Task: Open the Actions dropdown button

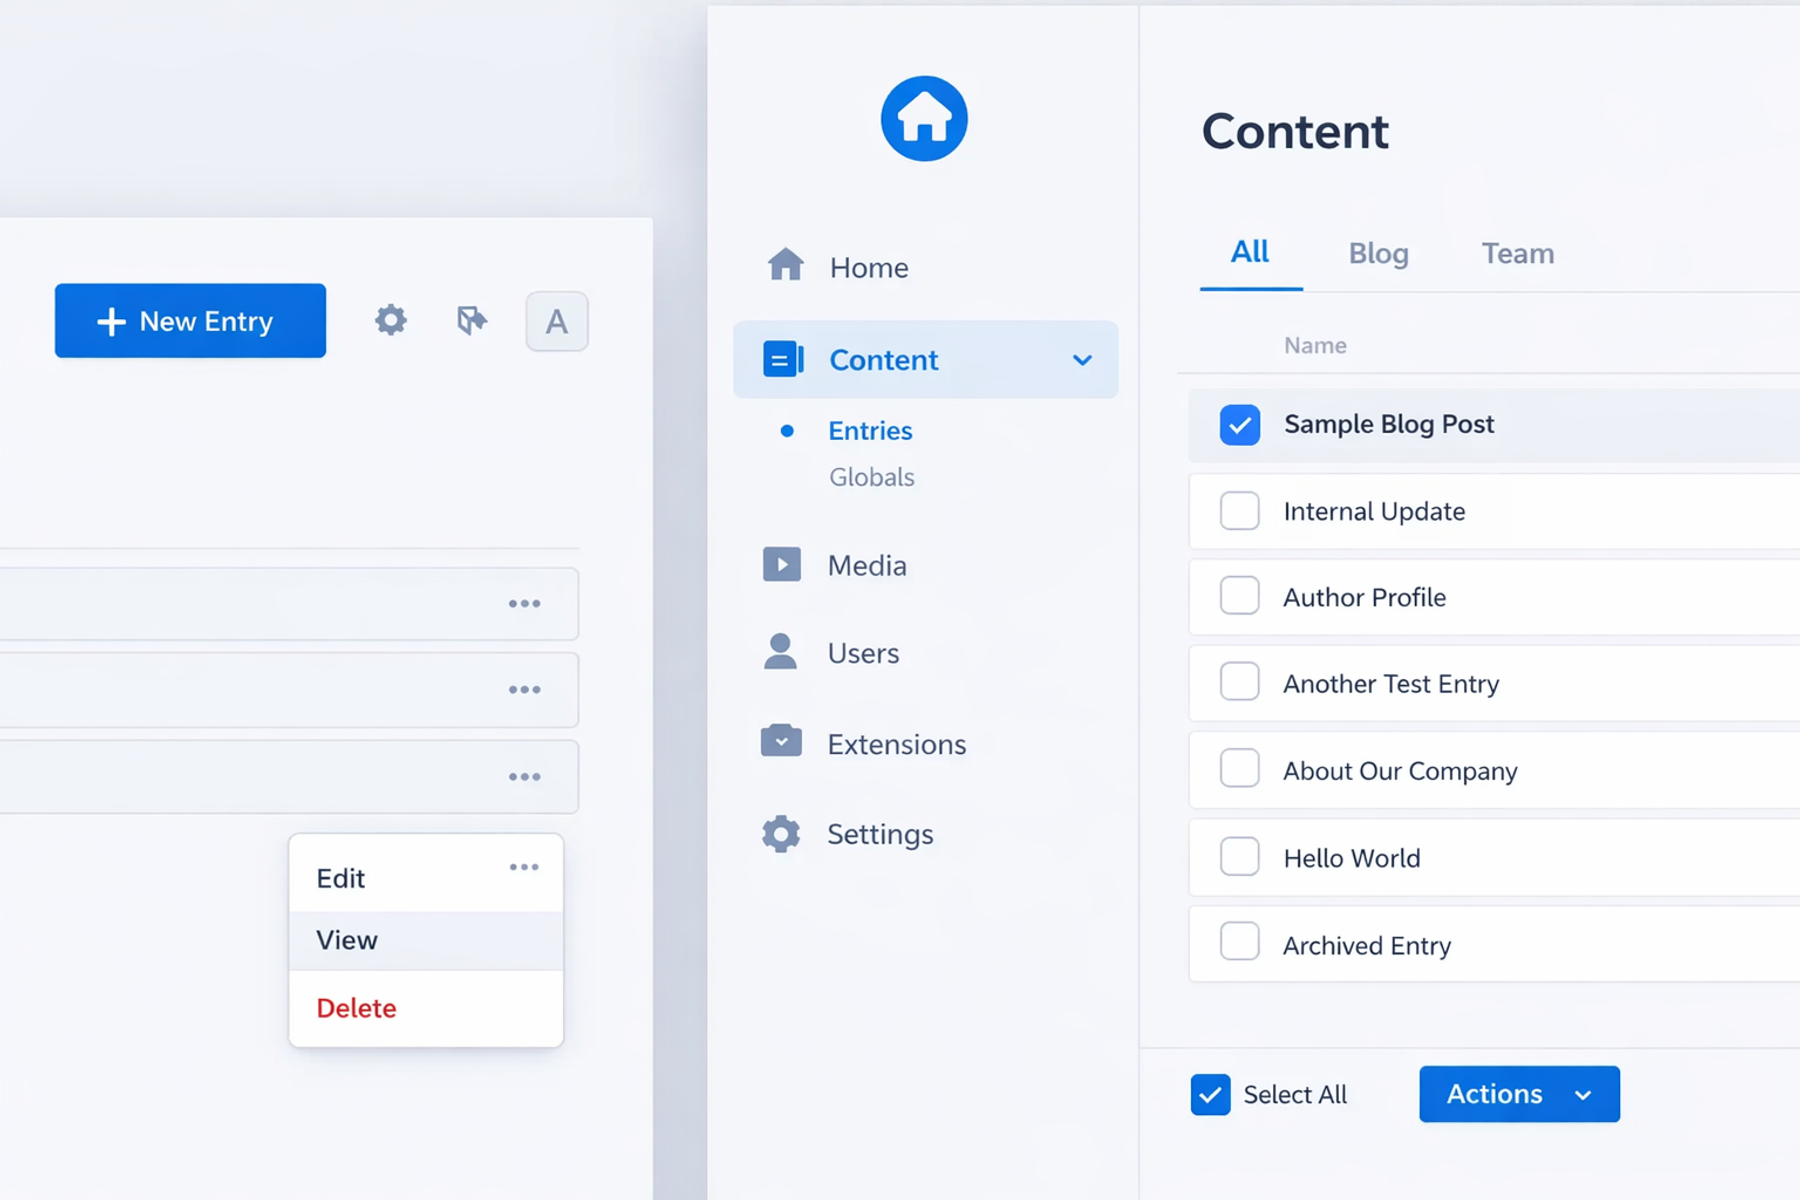Action: pos(1519,1094)
